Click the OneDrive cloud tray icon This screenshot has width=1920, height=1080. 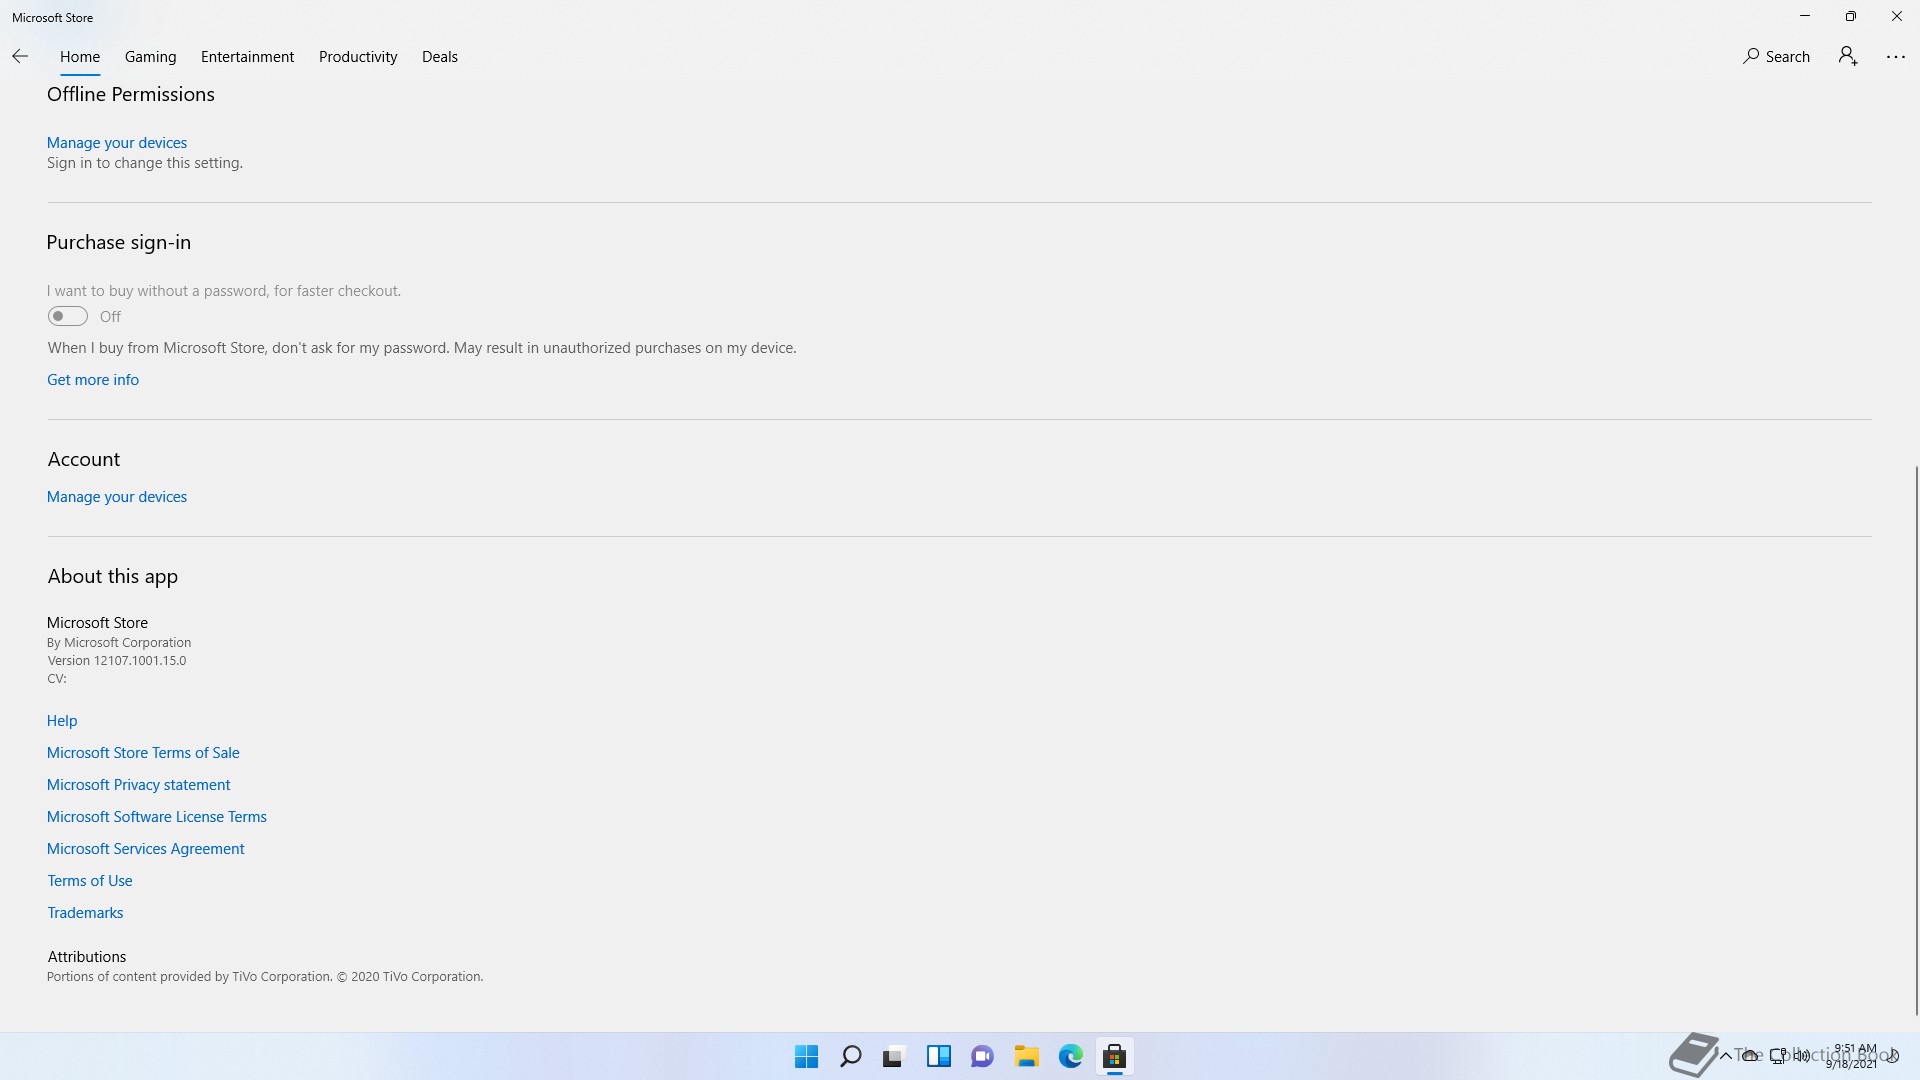point(1751,1055)
